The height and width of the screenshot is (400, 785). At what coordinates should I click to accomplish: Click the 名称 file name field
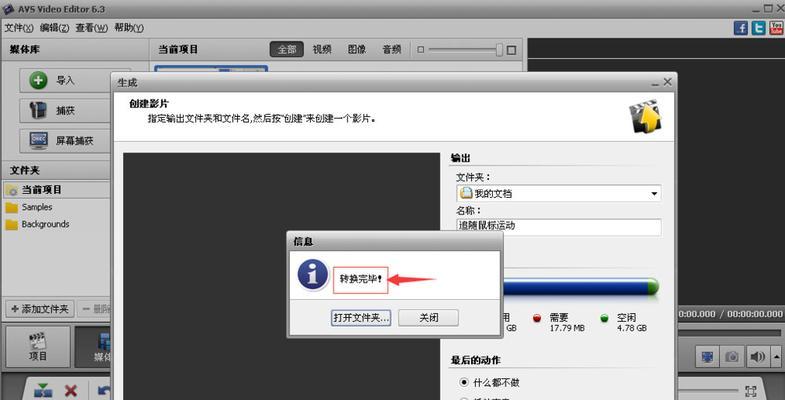coord(558,226)
